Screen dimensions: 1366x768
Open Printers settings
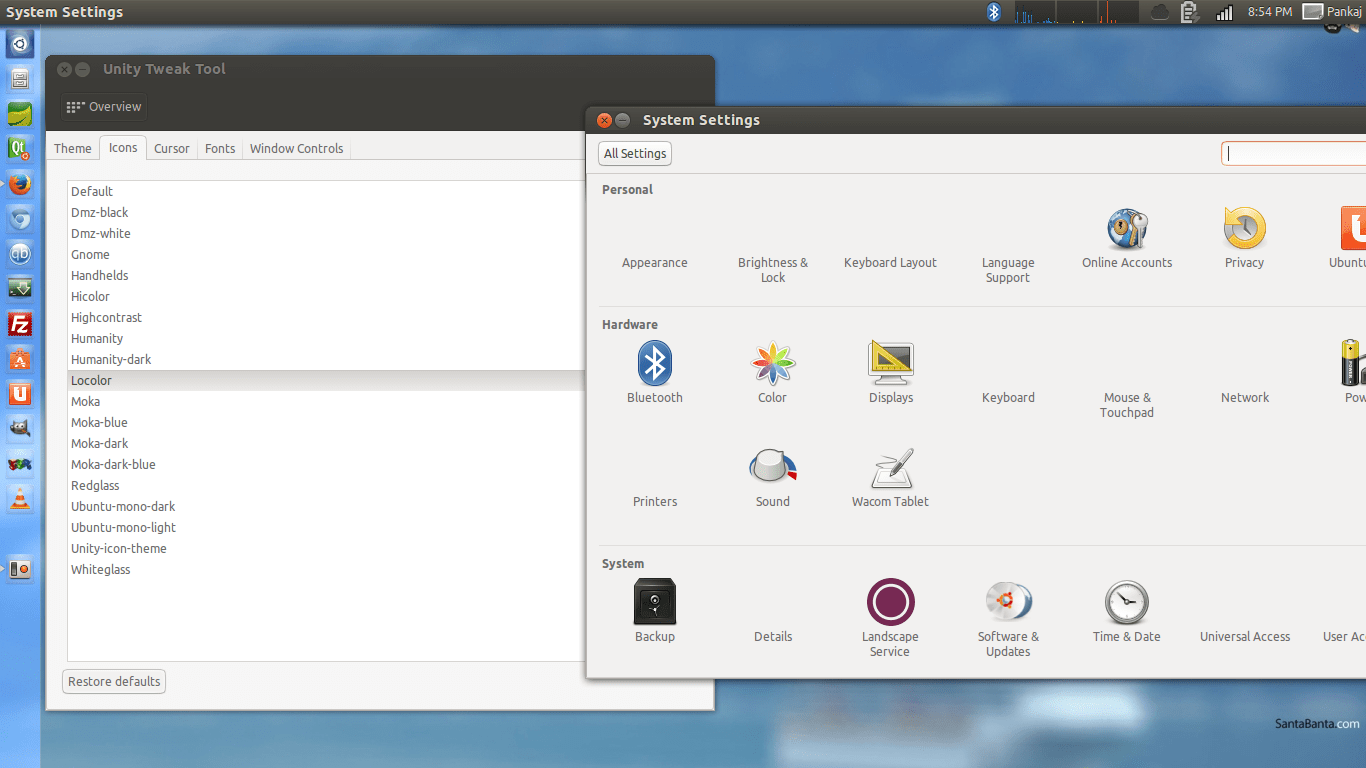[x=655, y=501]
